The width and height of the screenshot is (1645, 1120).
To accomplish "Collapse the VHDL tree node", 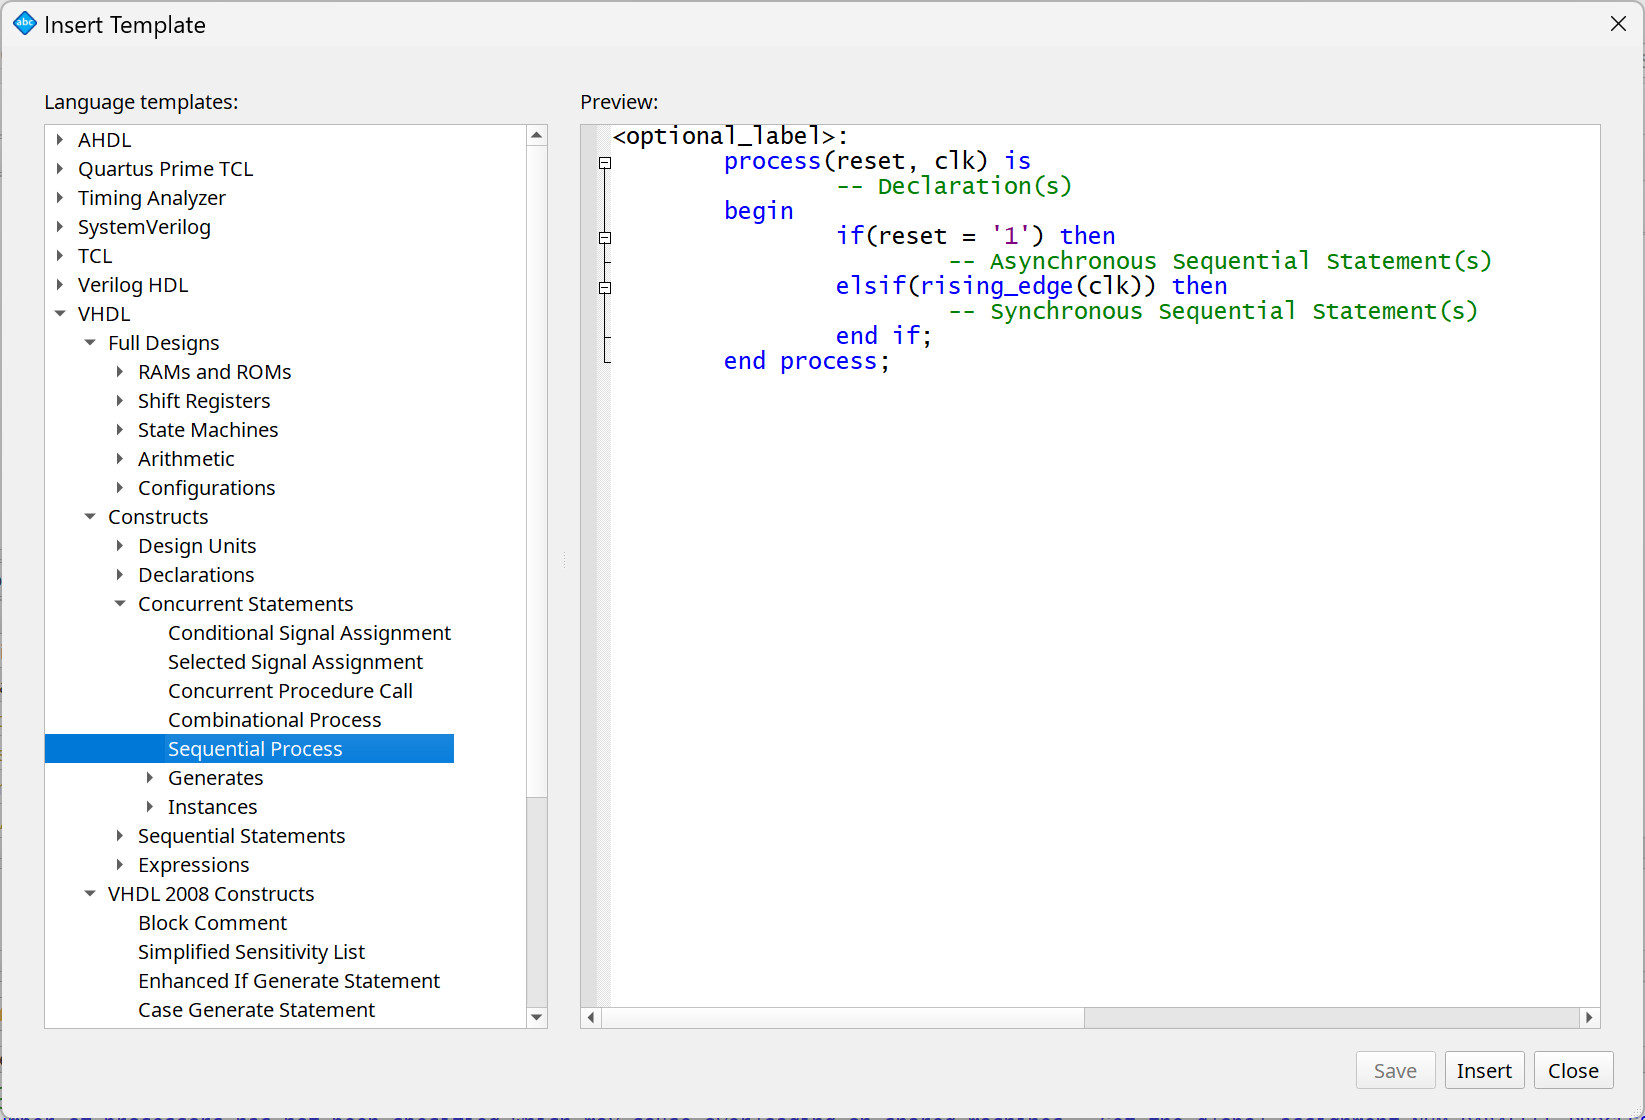I will click(60, 314).
